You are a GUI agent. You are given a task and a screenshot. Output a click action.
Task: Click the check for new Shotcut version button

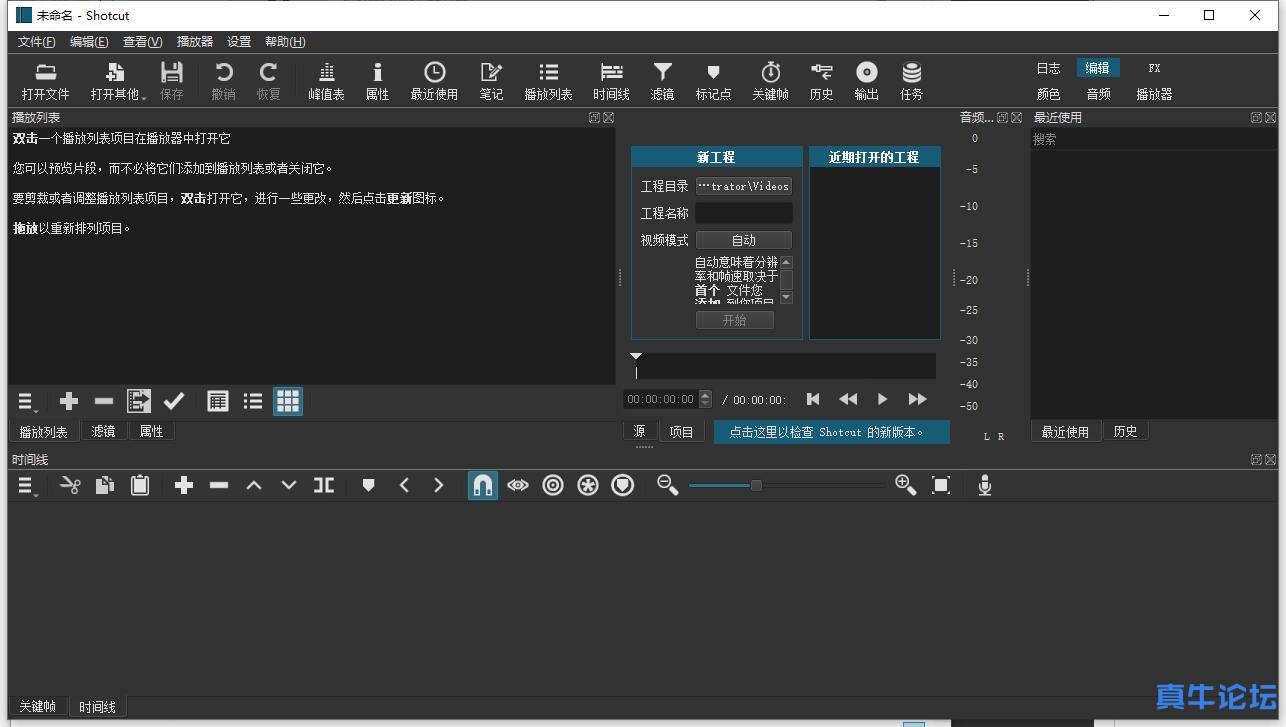tap(831, 432)
